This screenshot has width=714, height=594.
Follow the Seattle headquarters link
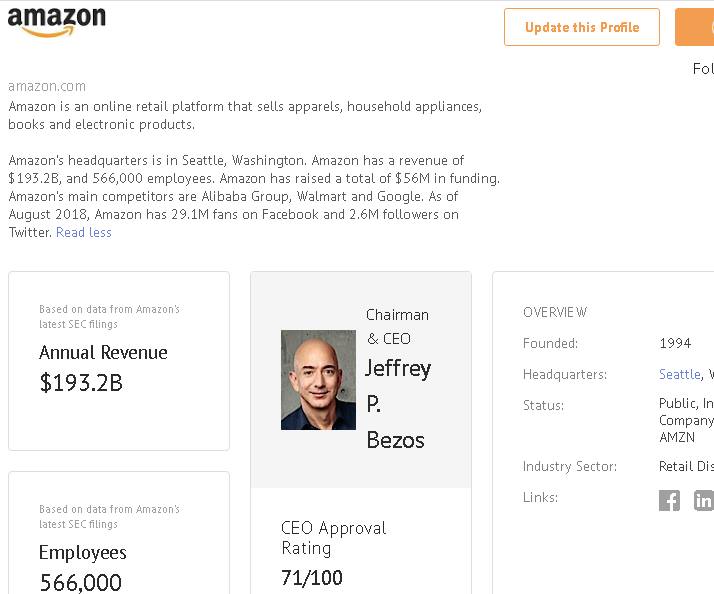click(680, 374)
